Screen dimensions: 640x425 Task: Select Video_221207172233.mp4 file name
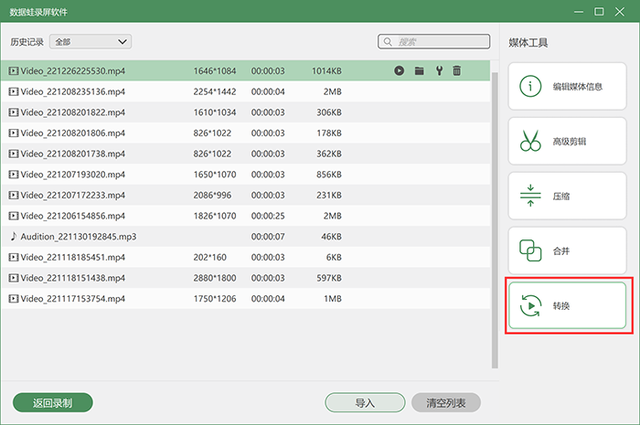click(x=73, y=195)
